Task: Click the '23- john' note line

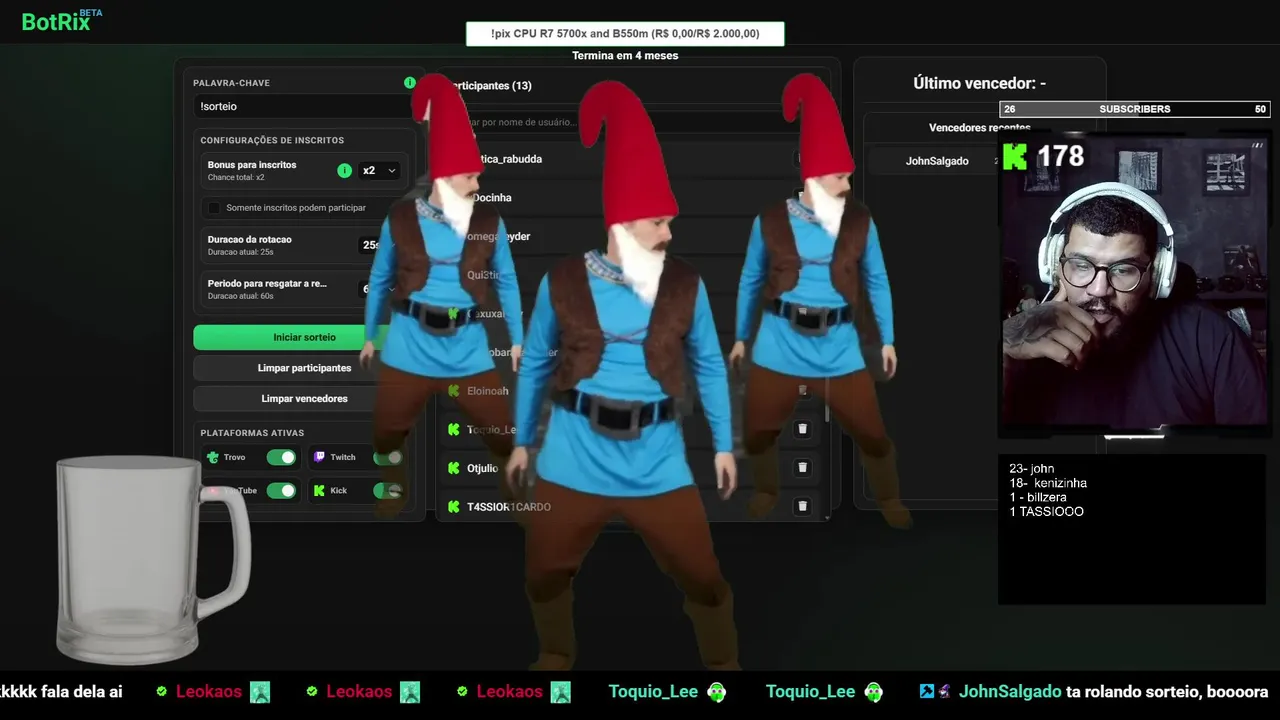Action: point(1032,468)
